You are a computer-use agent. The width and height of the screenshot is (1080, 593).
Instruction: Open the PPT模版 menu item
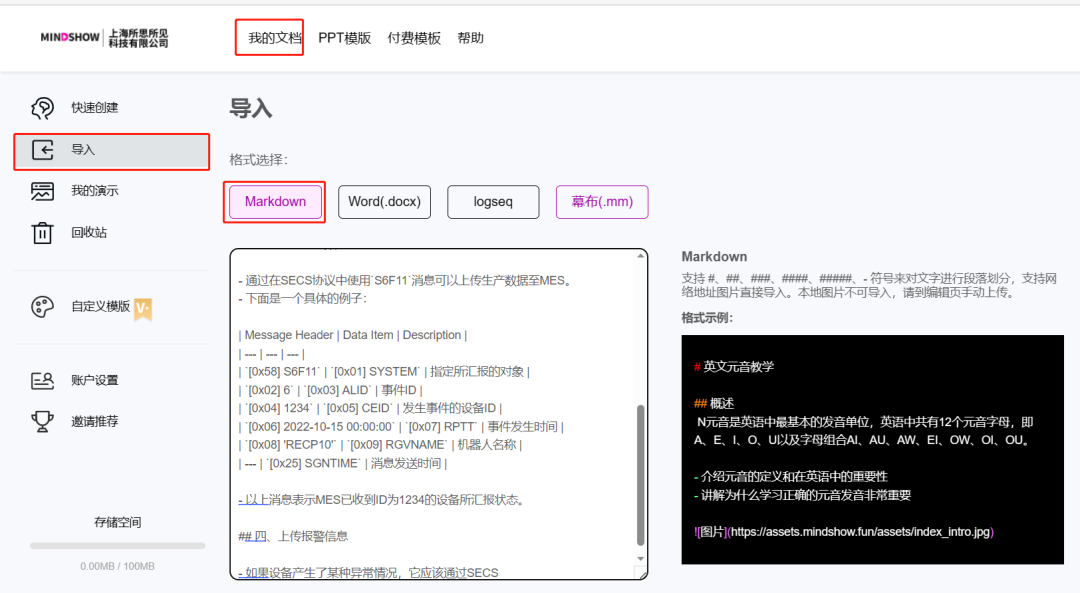tap(344, 37)
